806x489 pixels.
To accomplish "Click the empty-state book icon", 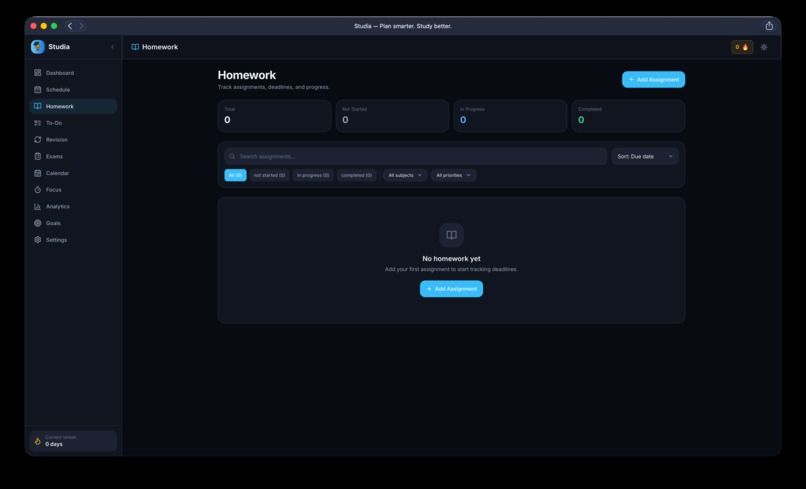I will (x=451, y=235).
